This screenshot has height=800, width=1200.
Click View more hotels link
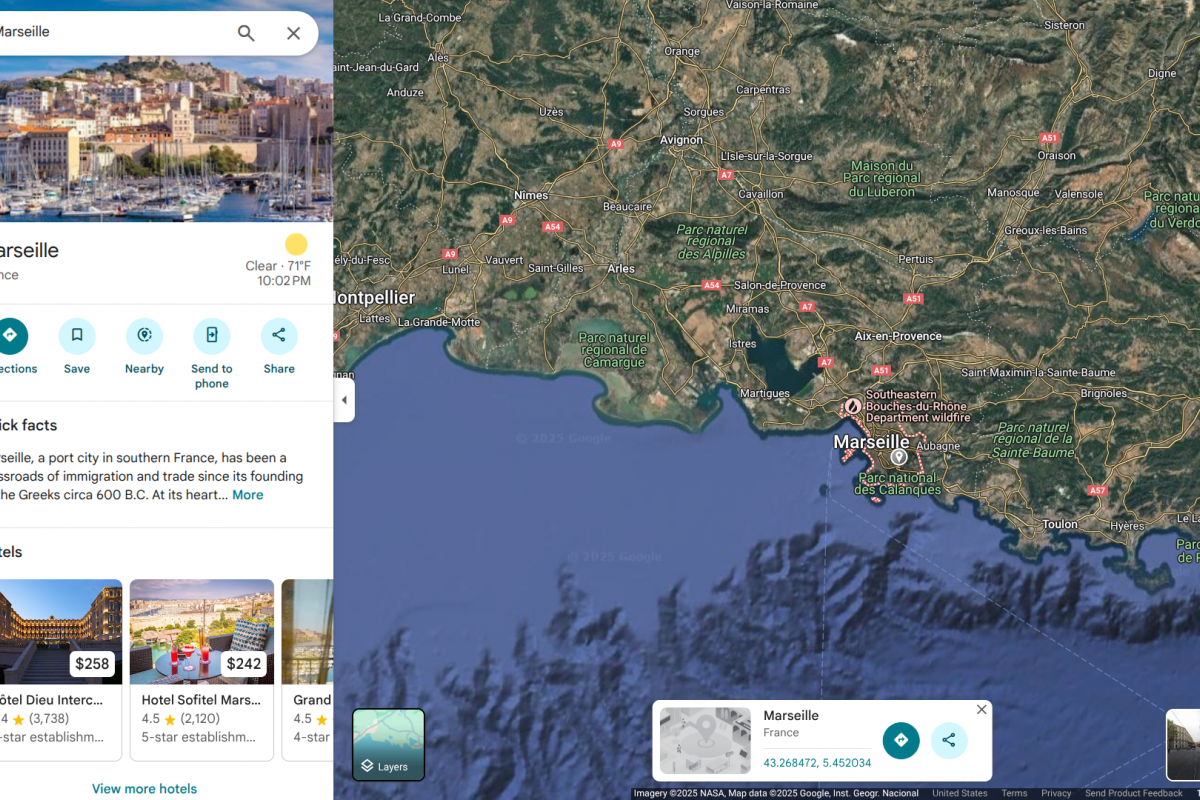point(144,789)
